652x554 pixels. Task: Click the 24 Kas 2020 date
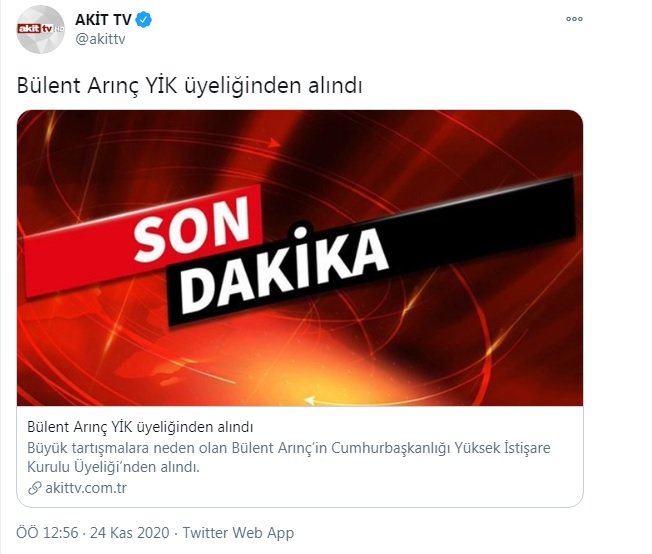[130, 533]
